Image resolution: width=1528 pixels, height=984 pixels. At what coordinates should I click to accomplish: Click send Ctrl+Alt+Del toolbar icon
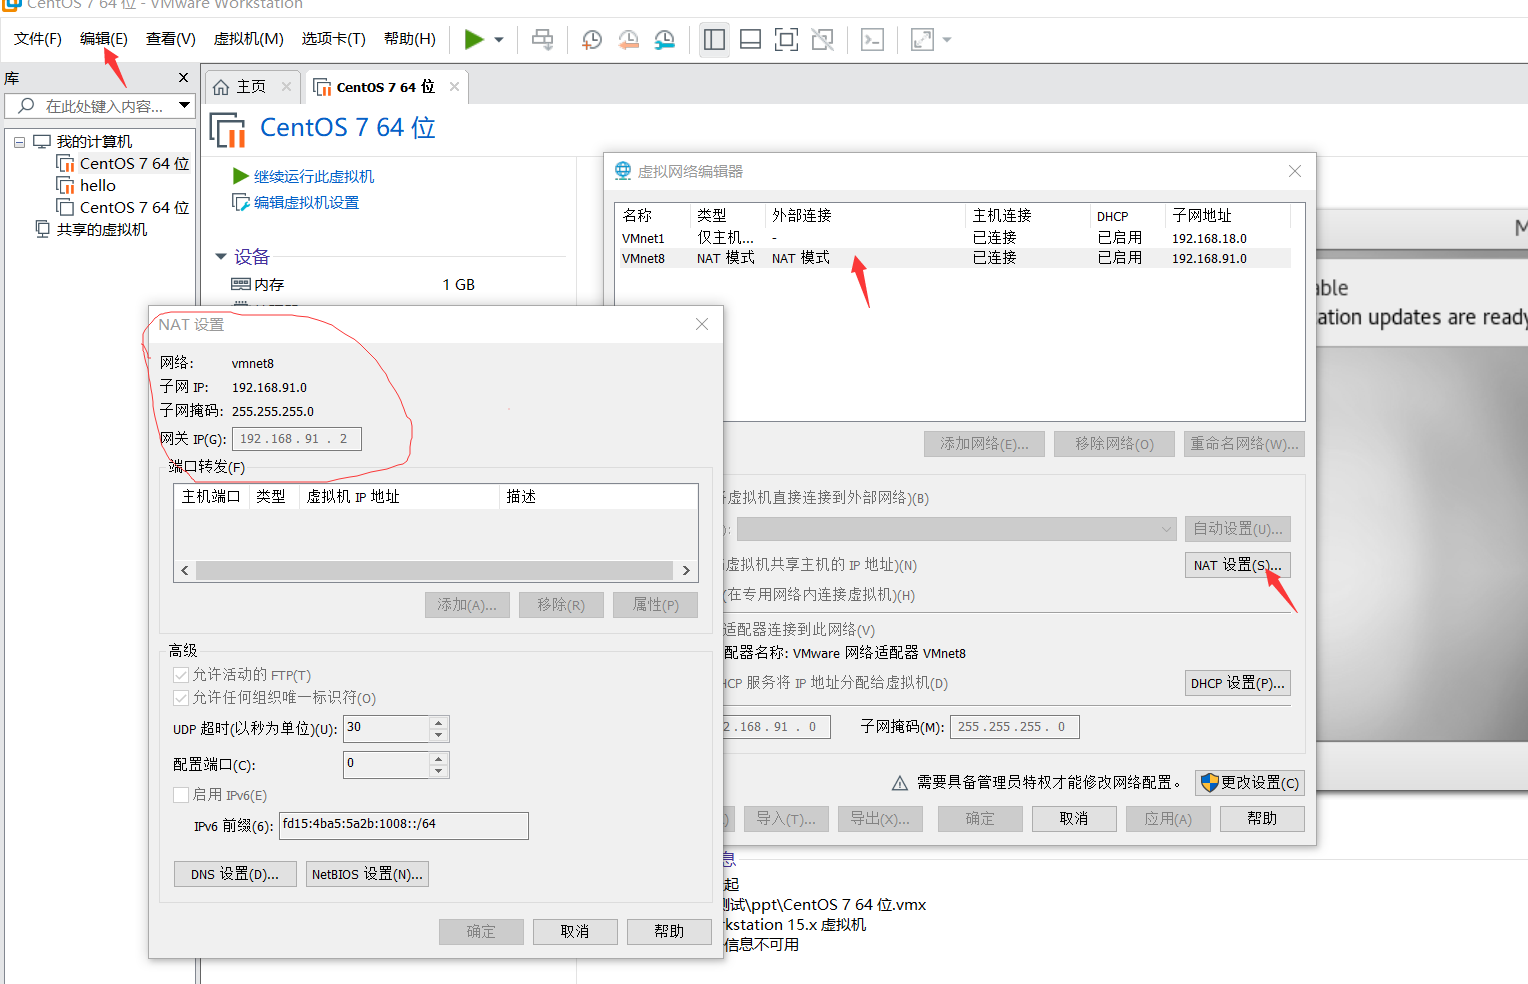[542, 40]
